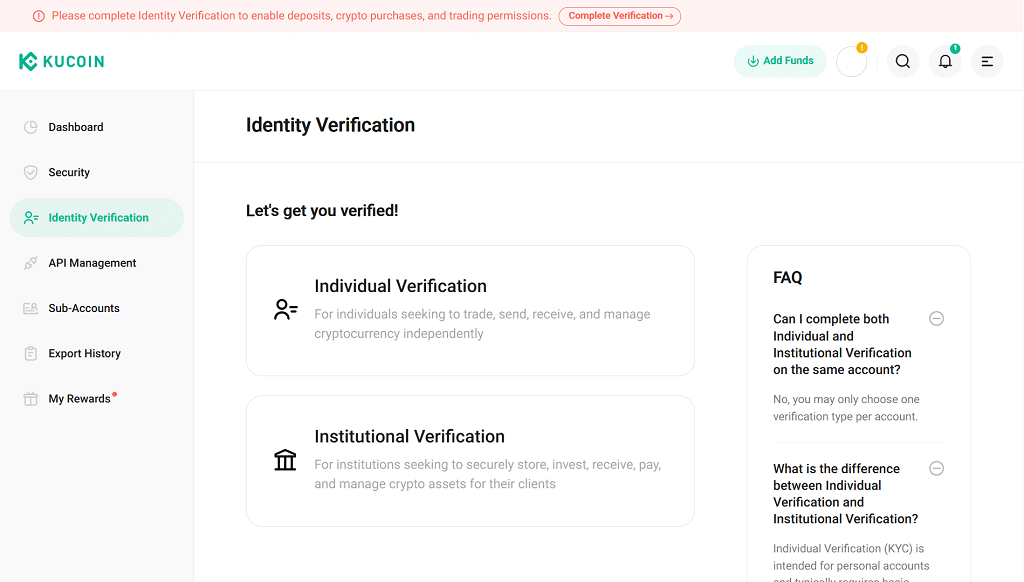Click the 'Please complete Identity Verification' banner text
Viewport: 1024px width, 582px height.
pyautogui.click(x=302, y=16)
